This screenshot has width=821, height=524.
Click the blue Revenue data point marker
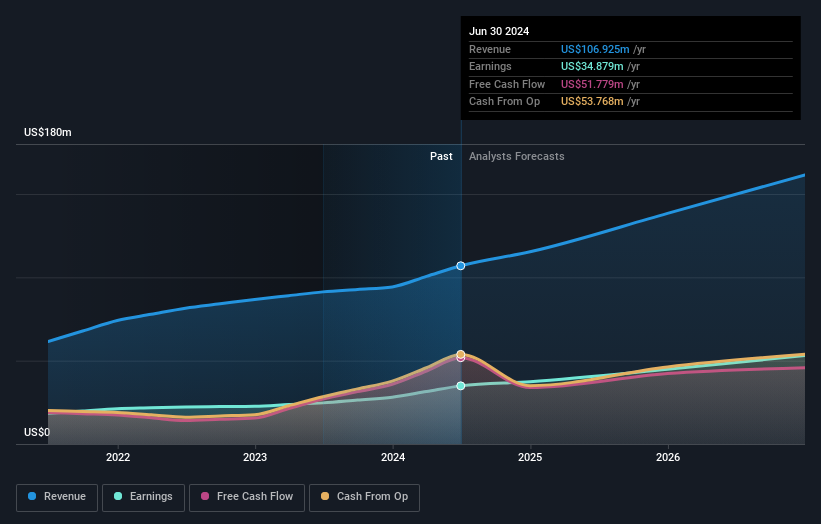pos(461,266)
